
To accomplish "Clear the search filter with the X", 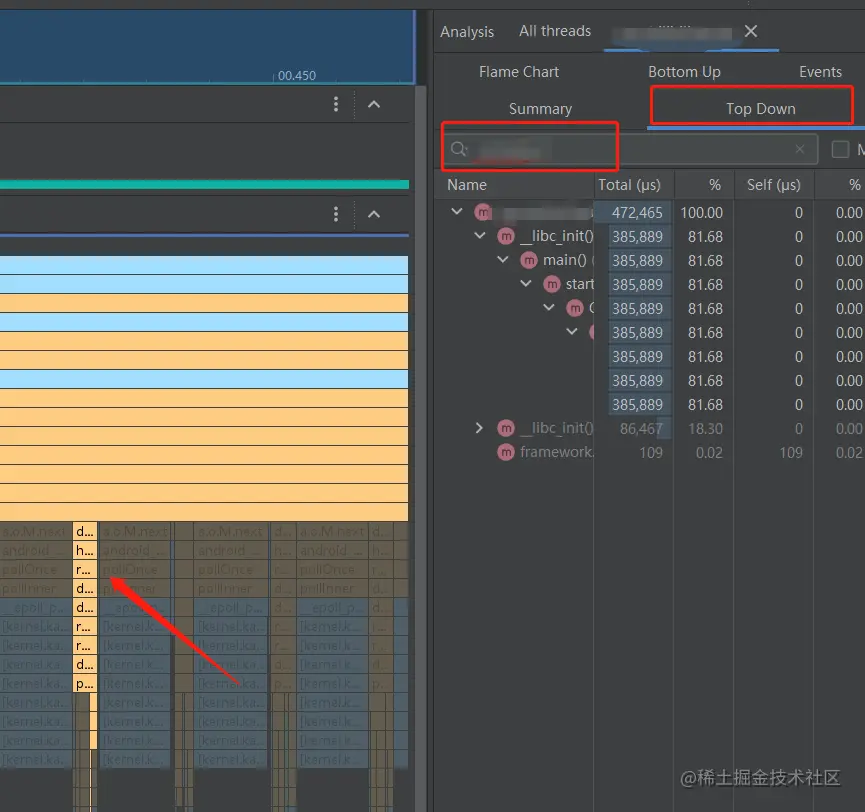I will pyautogui.click(x=800, y=149).
